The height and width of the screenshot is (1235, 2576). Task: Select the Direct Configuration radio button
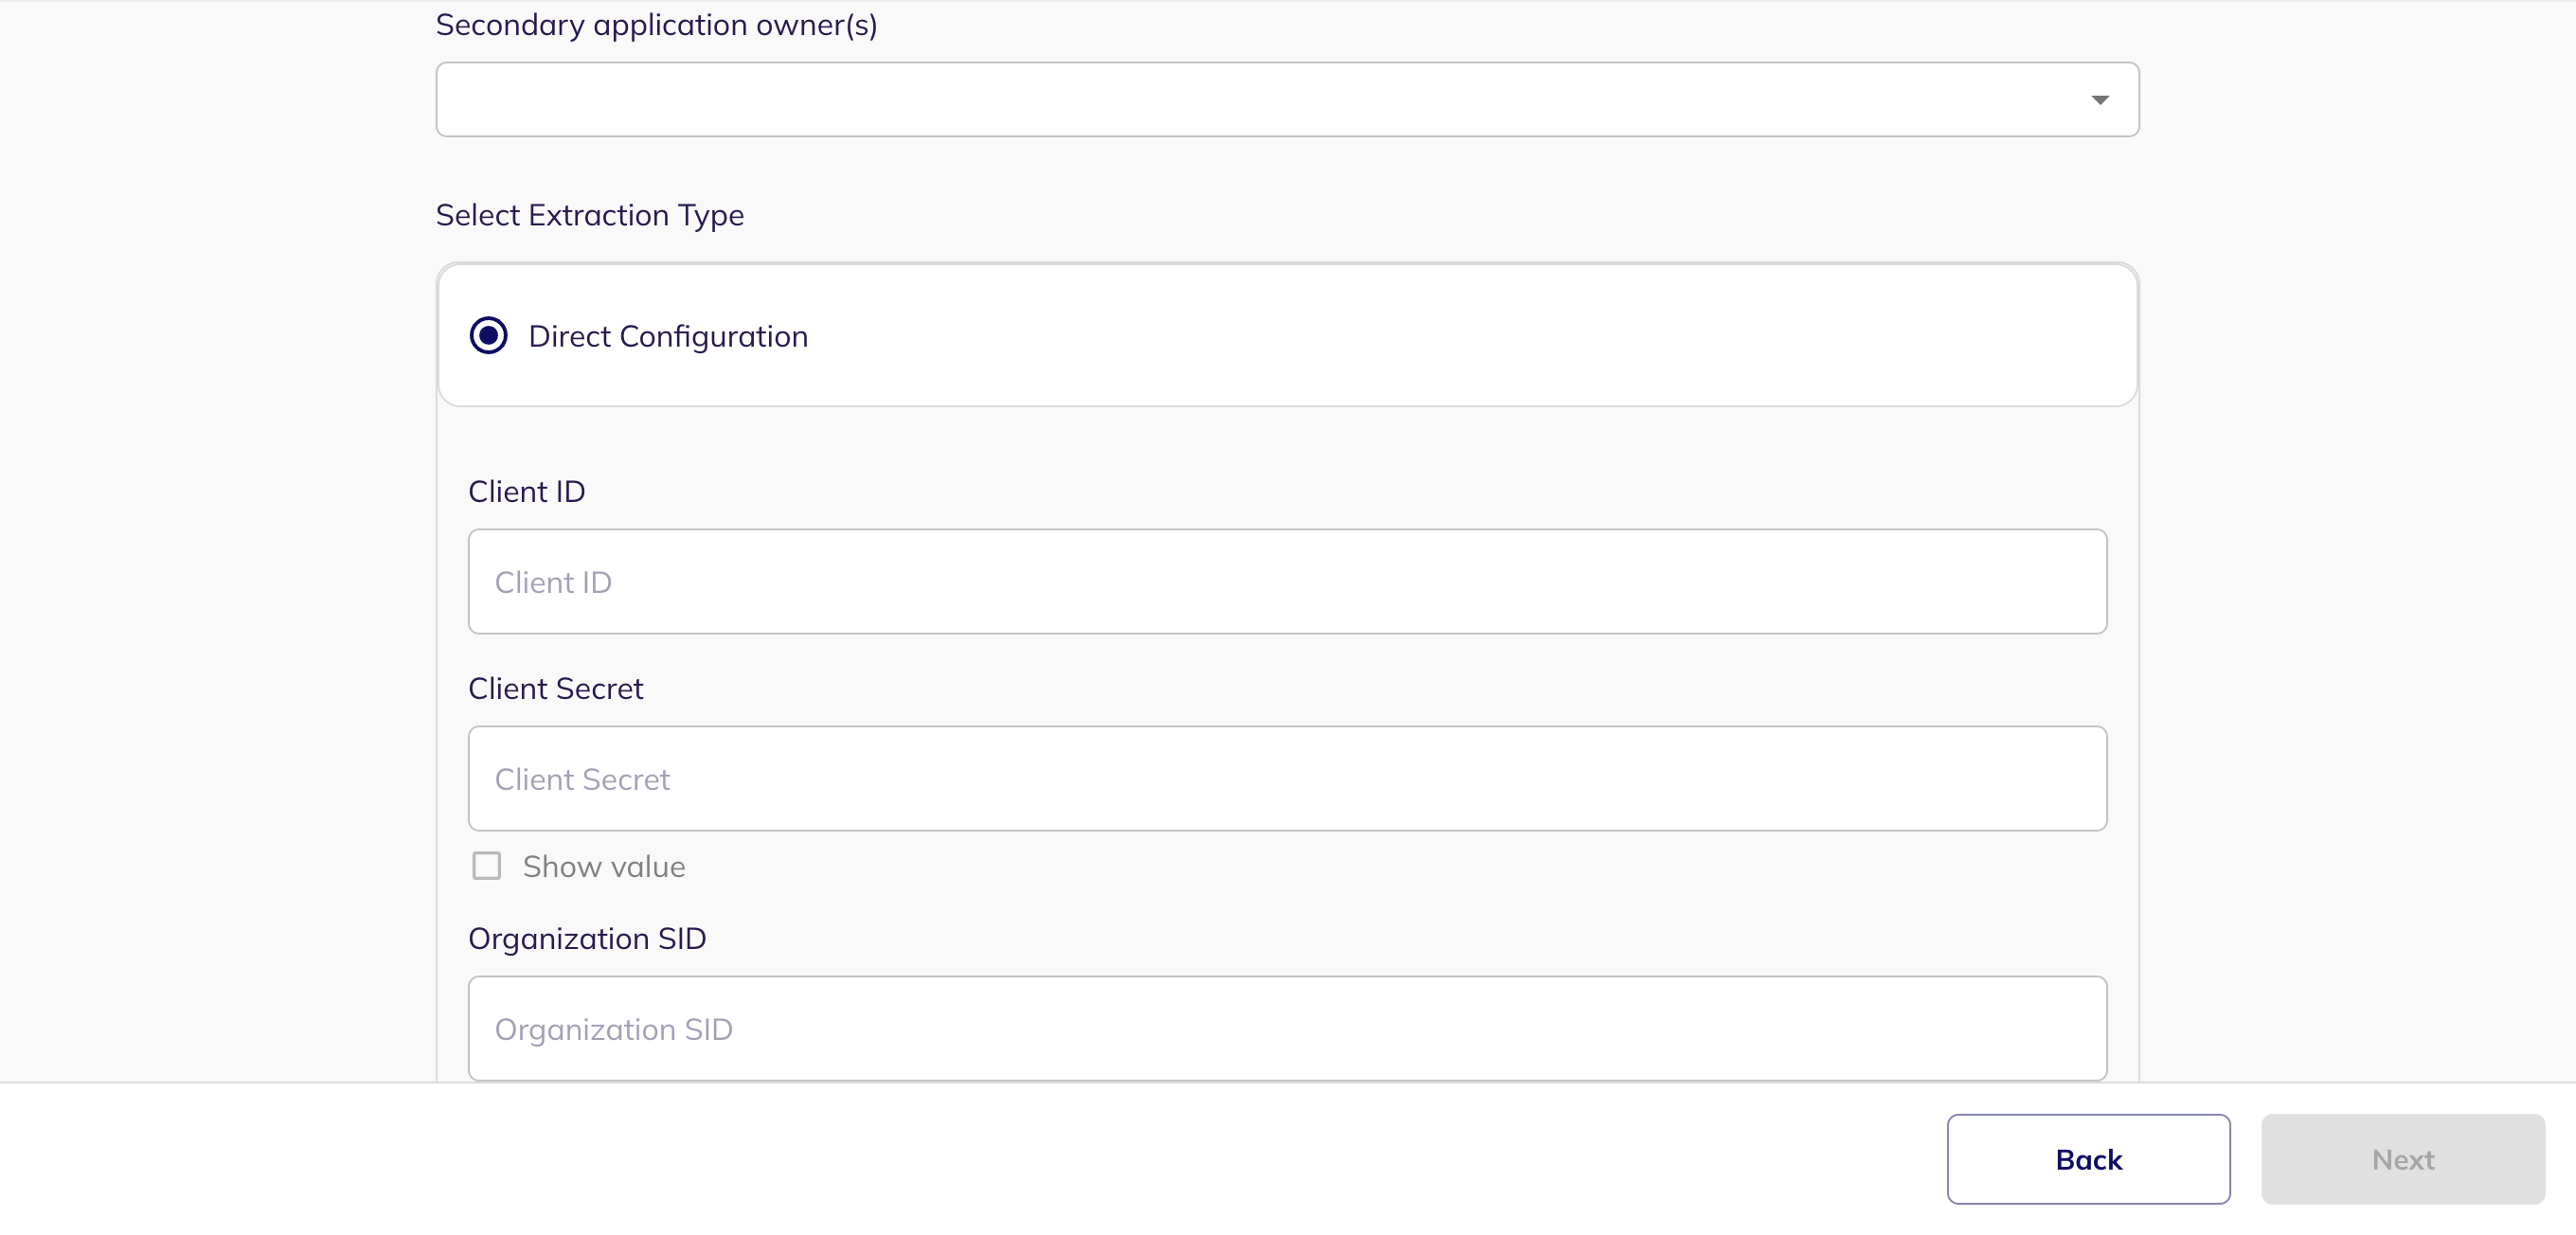pyautogui.click(x=488, y=335)
